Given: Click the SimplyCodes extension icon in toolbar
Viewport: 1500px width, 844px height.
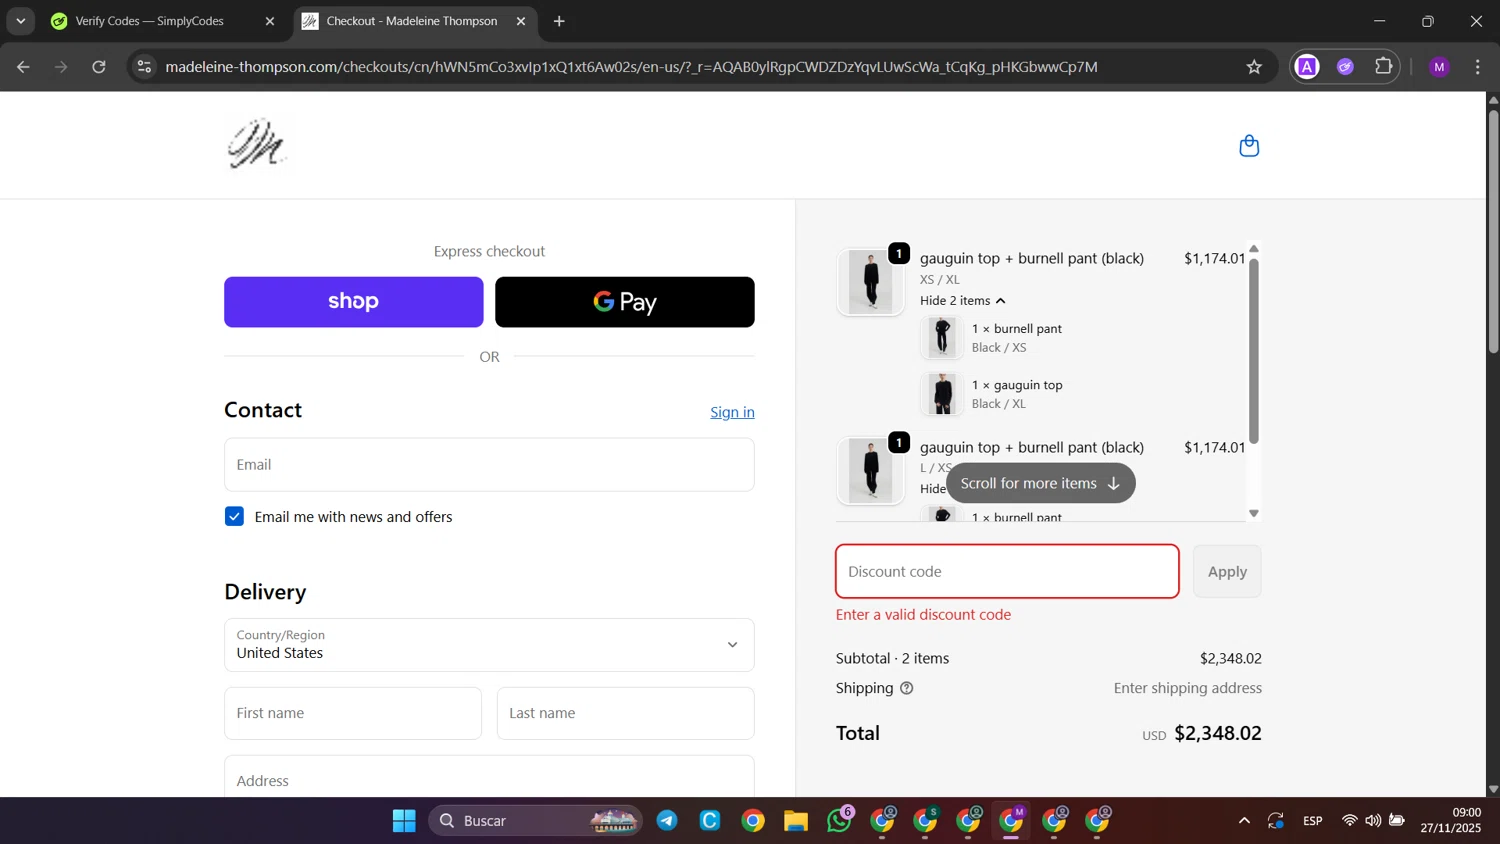Looking at the screenshot, I should pos(1346,67).
